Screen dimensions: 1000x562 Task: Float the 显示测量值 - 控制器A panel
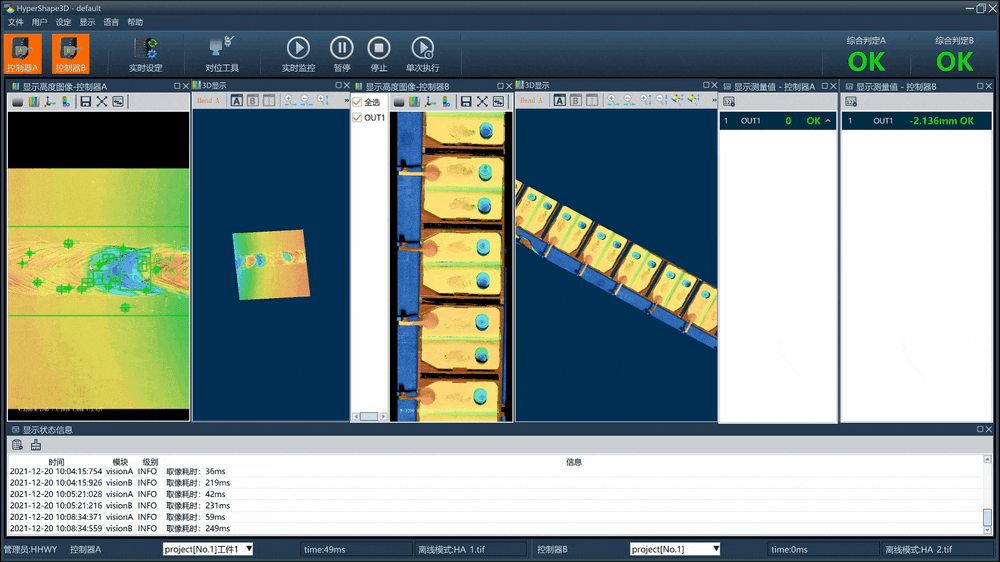825,86
